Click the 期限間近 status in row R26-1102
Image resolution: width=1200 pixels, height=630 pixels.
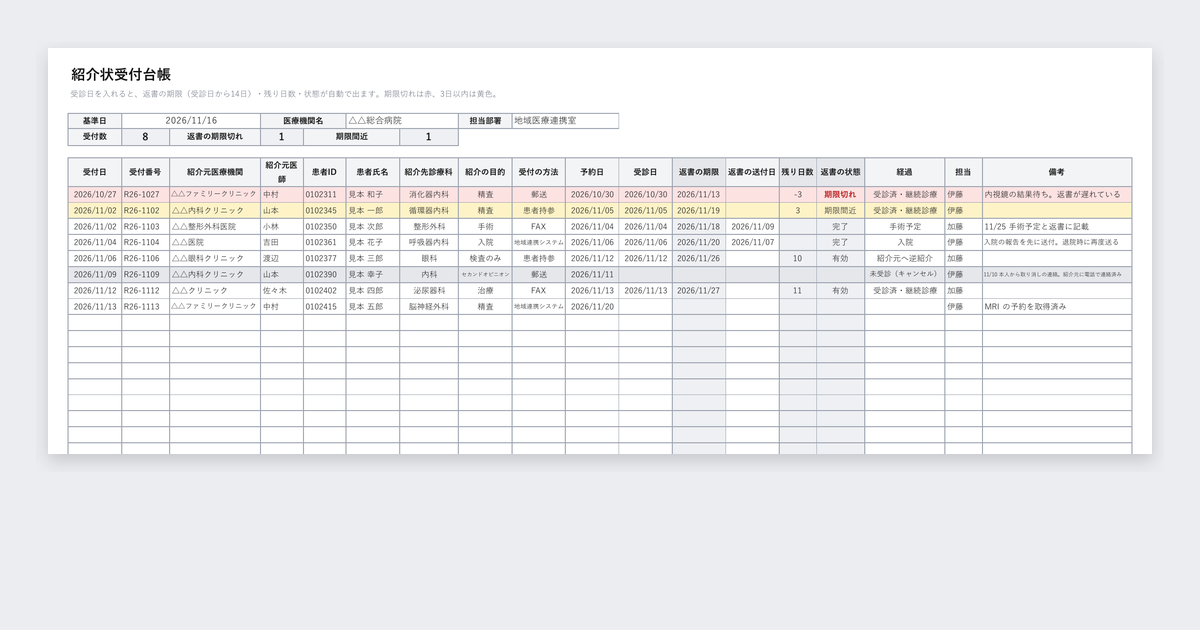point(840,211)
